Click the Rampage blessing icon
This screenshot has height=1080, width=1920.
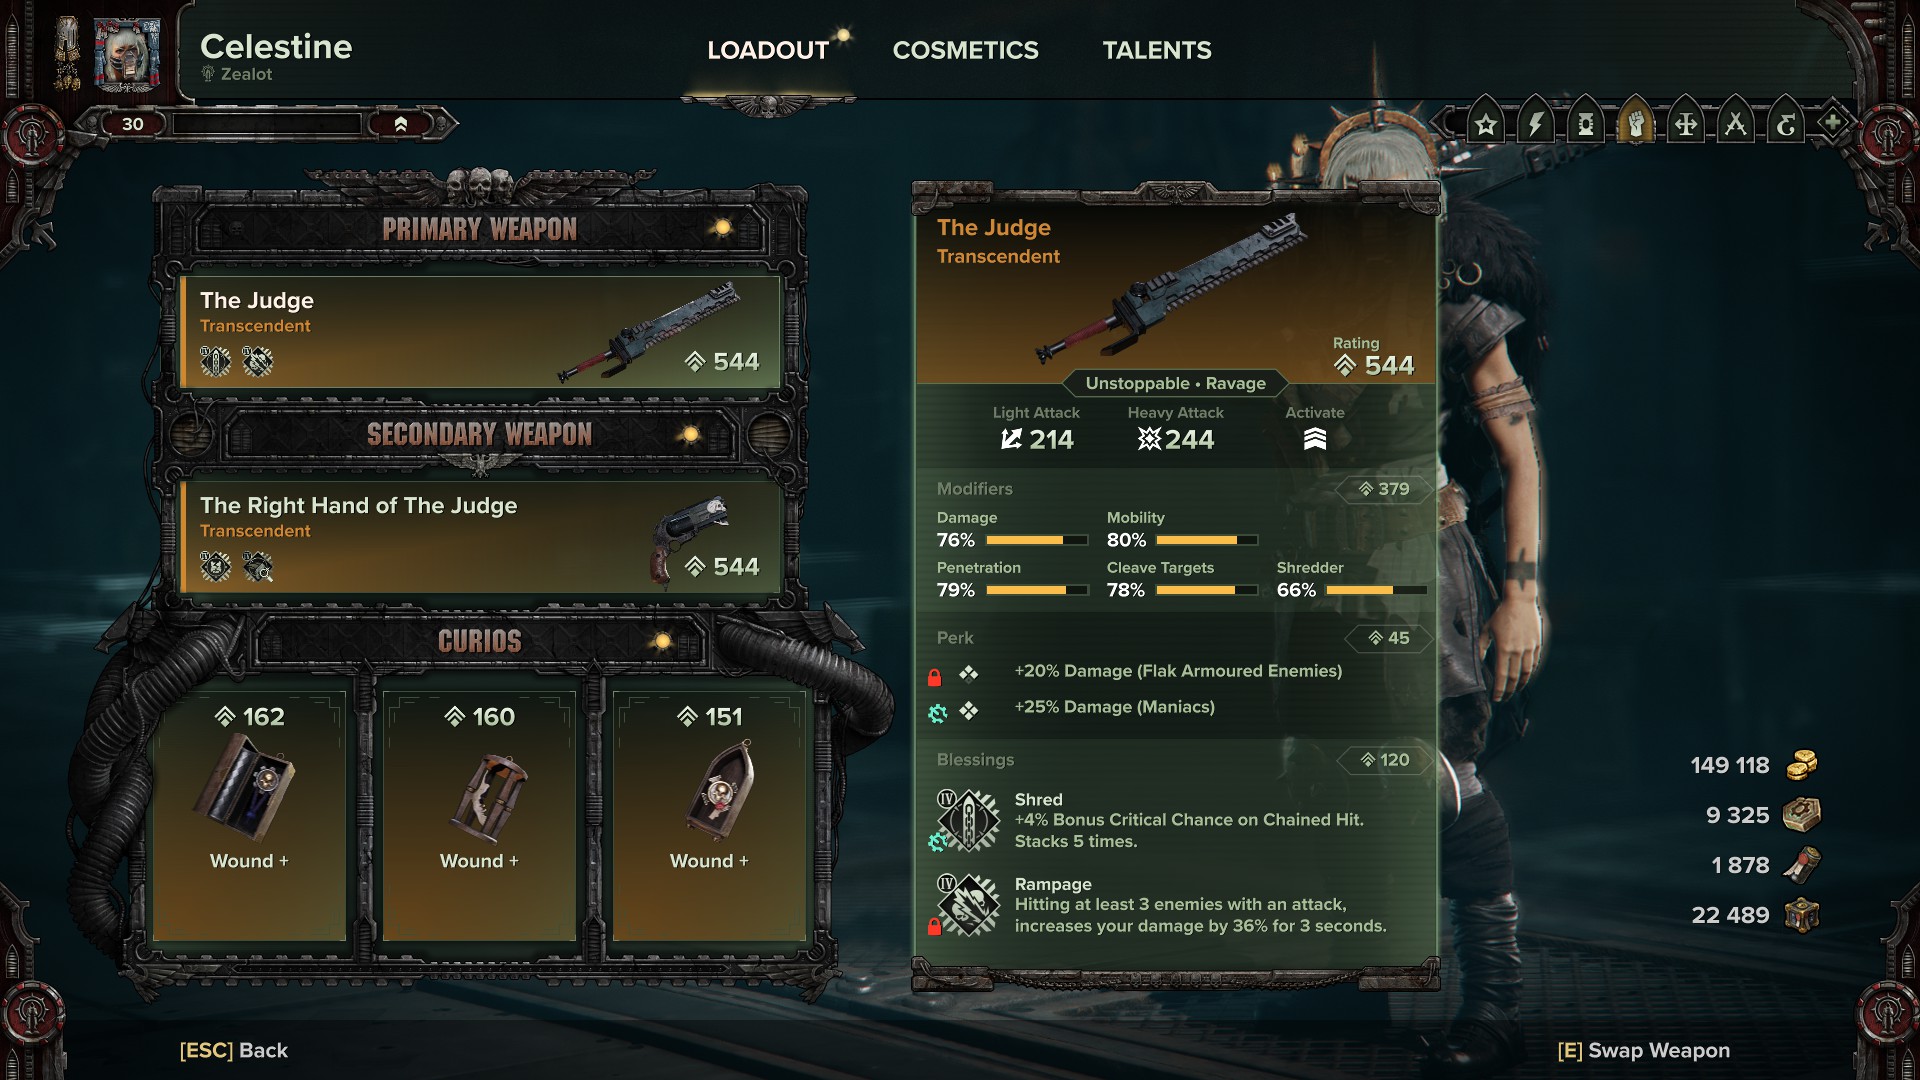pos(967,905)
